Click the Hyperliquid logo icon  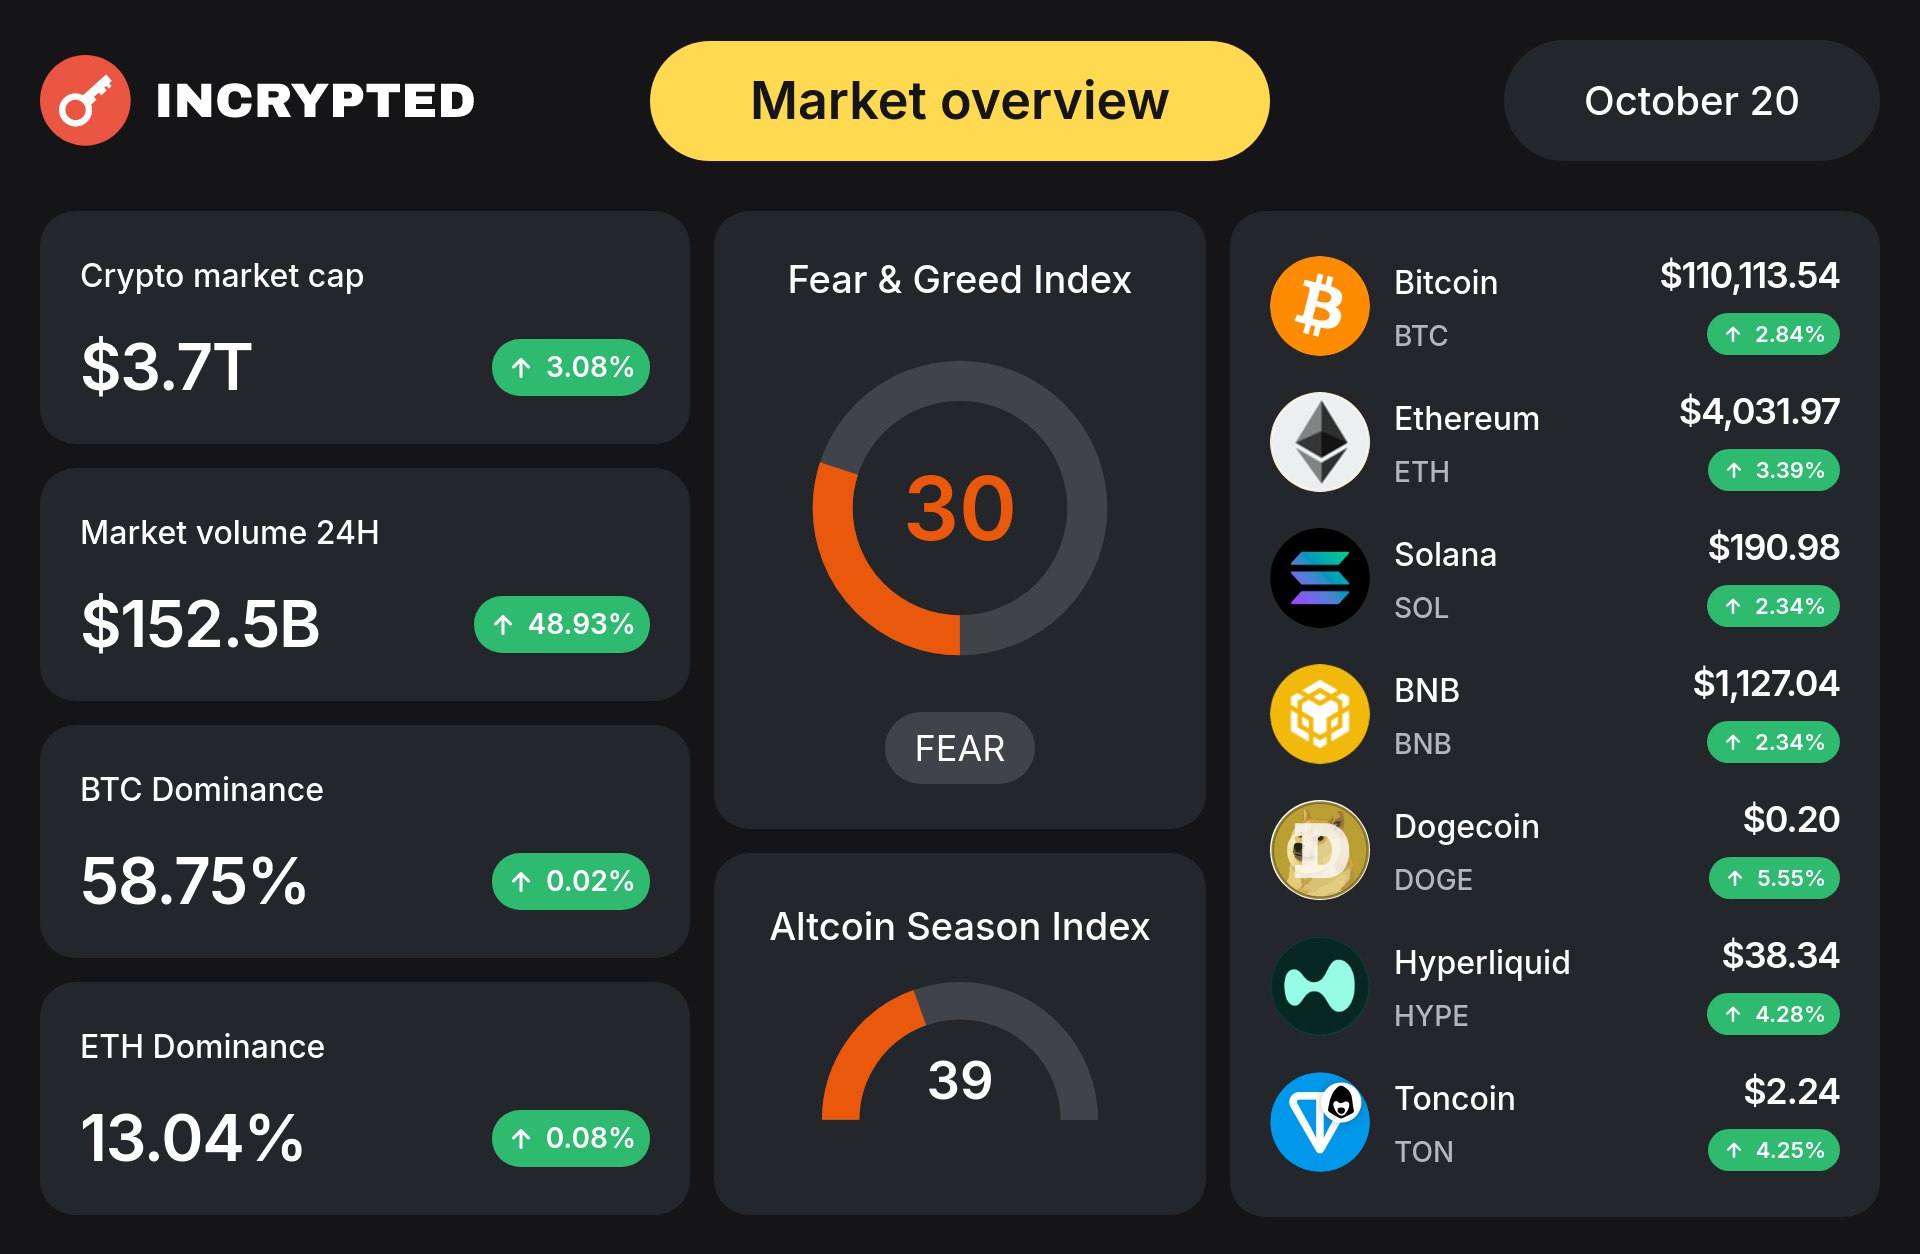point(1319,986)
